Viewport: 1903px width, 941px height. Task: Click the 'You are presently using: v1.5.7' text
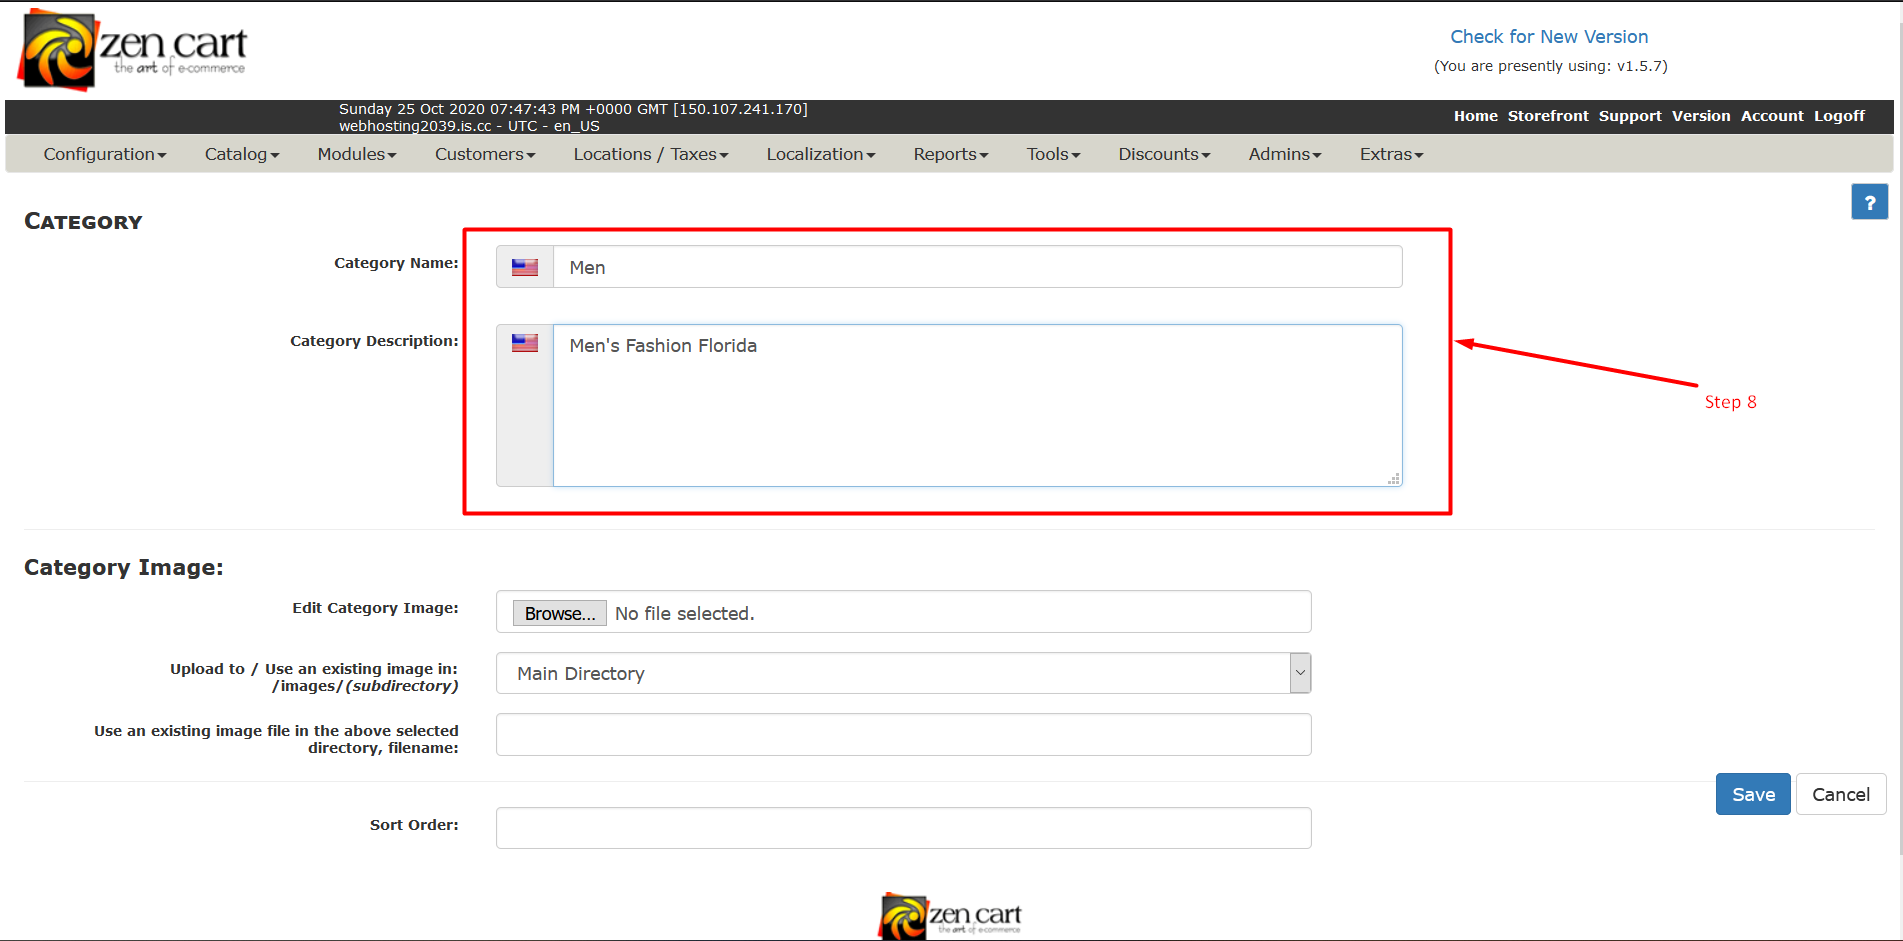[1551, 66]
